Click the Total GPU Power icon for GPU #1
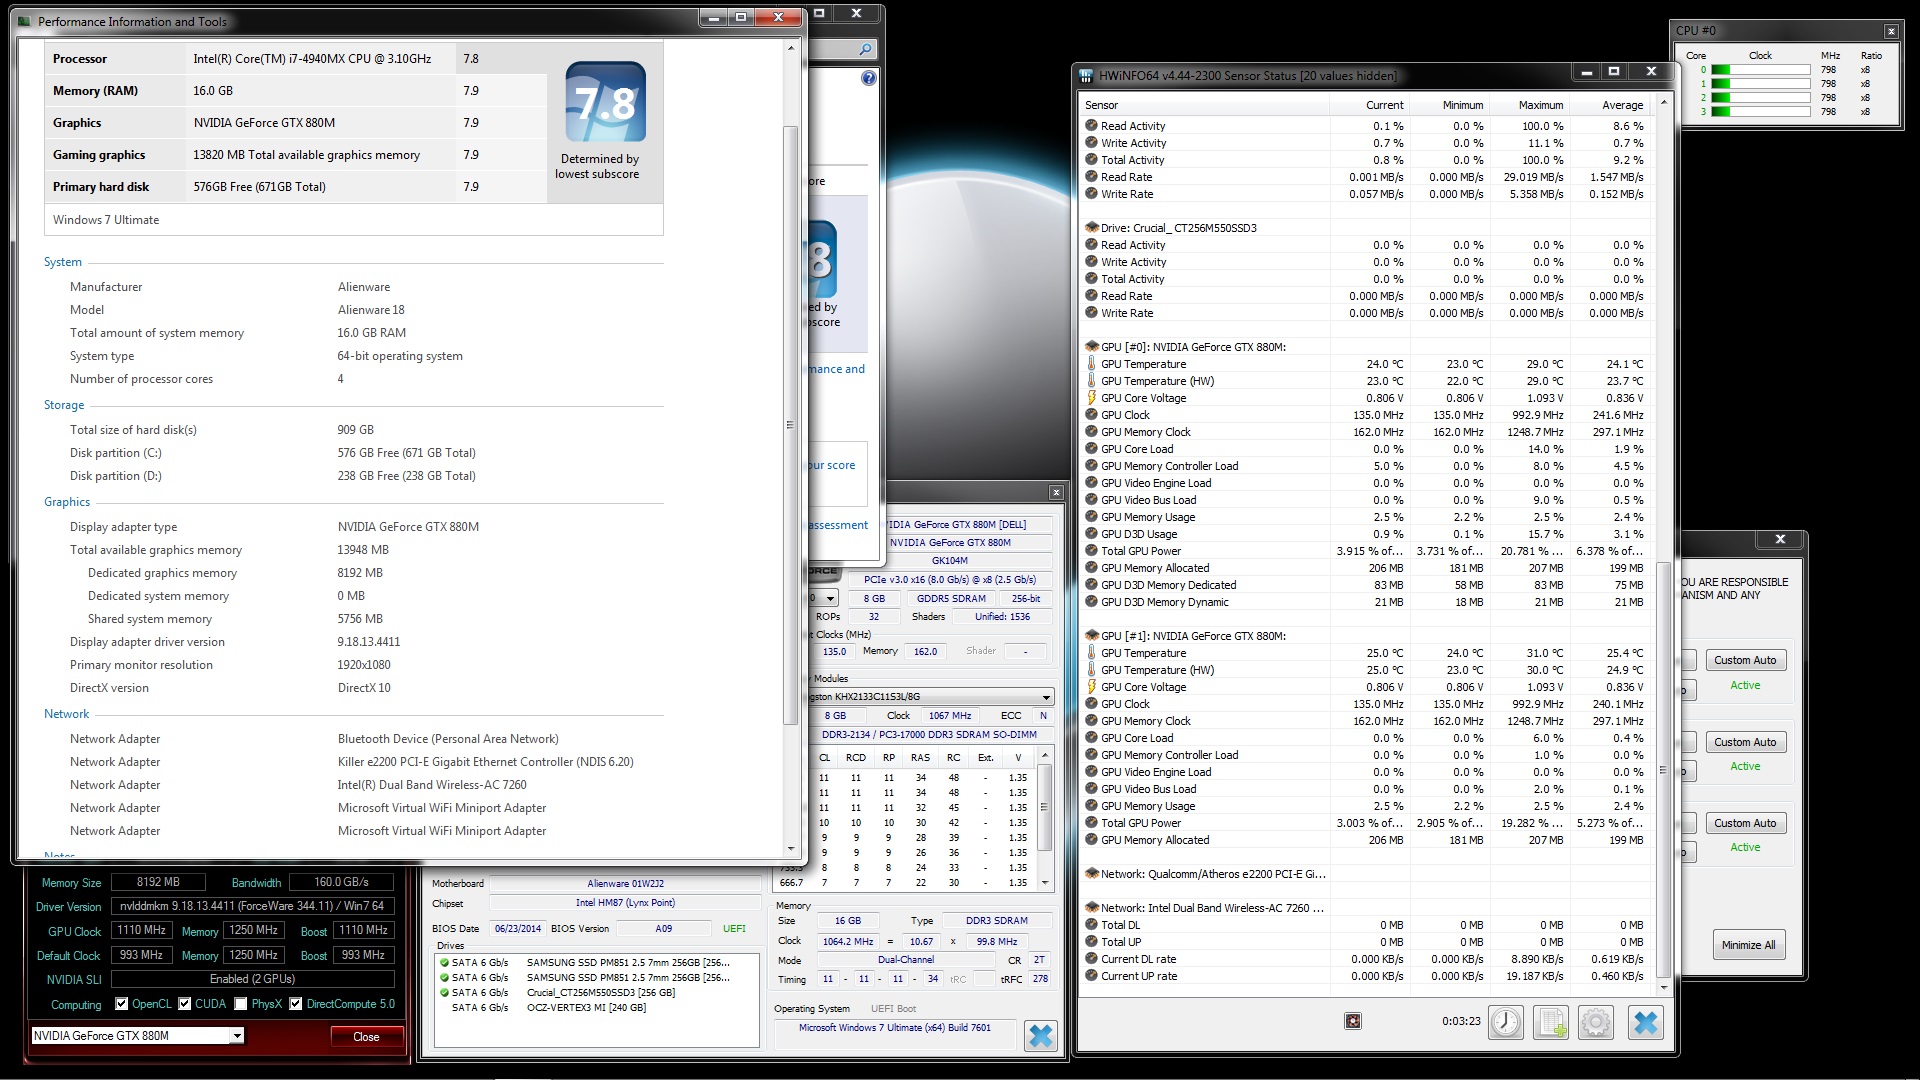The width and height of the screenshot is (1920, 1080). click(x=1091, y=823)
